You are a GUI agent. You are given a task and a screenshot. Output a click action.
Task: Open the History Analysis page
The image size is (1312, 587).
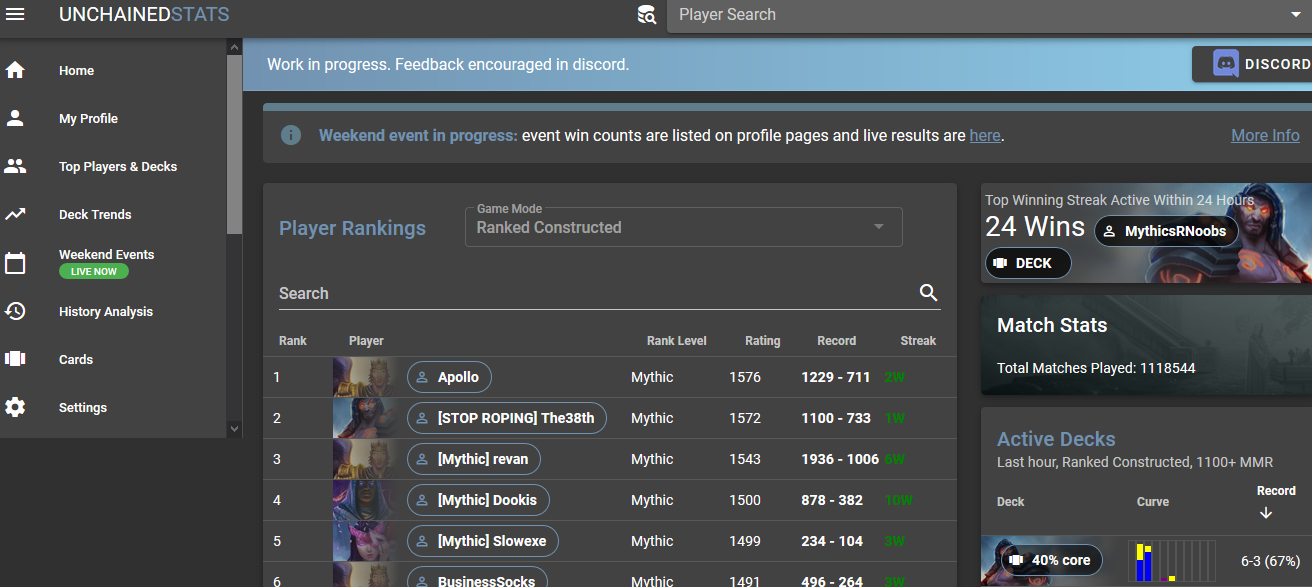(114, 311)
